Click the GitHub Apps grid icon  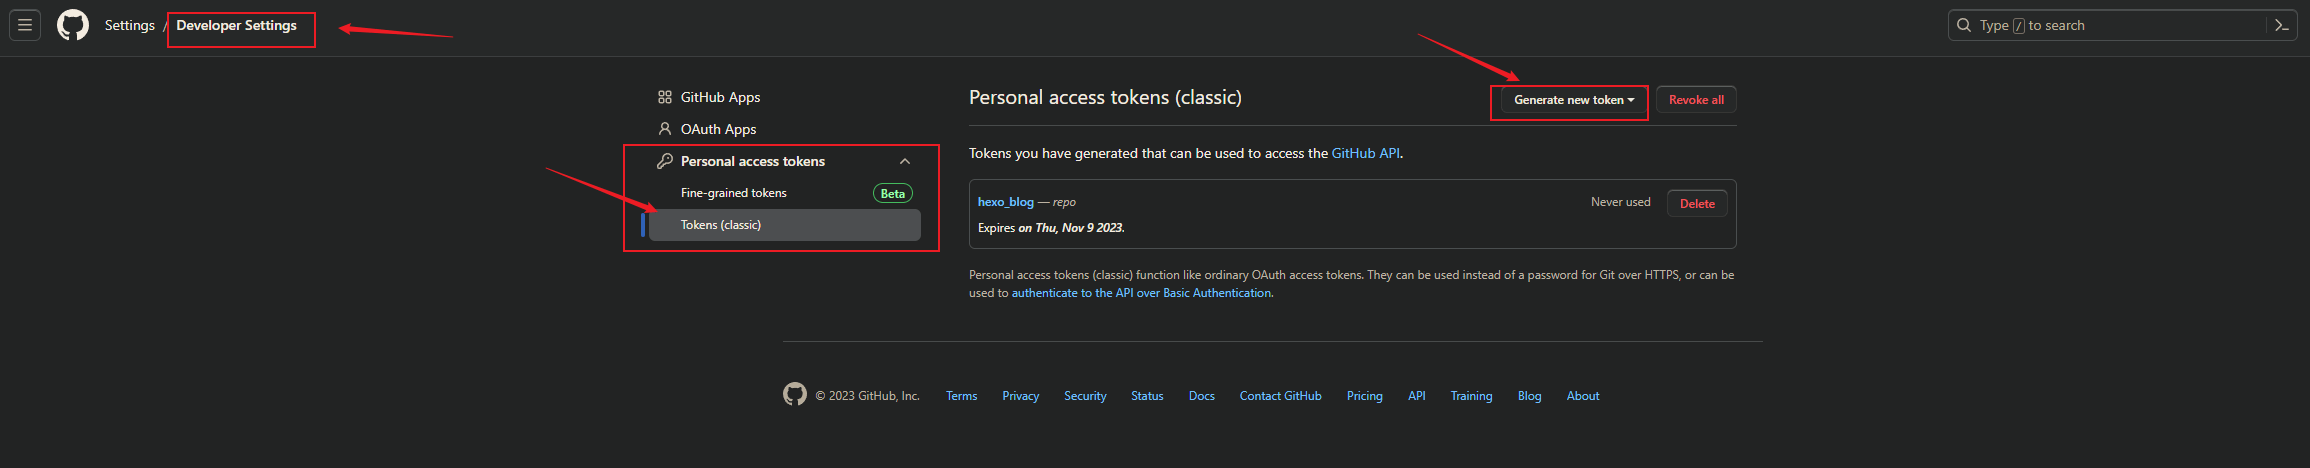coord(665,97)
